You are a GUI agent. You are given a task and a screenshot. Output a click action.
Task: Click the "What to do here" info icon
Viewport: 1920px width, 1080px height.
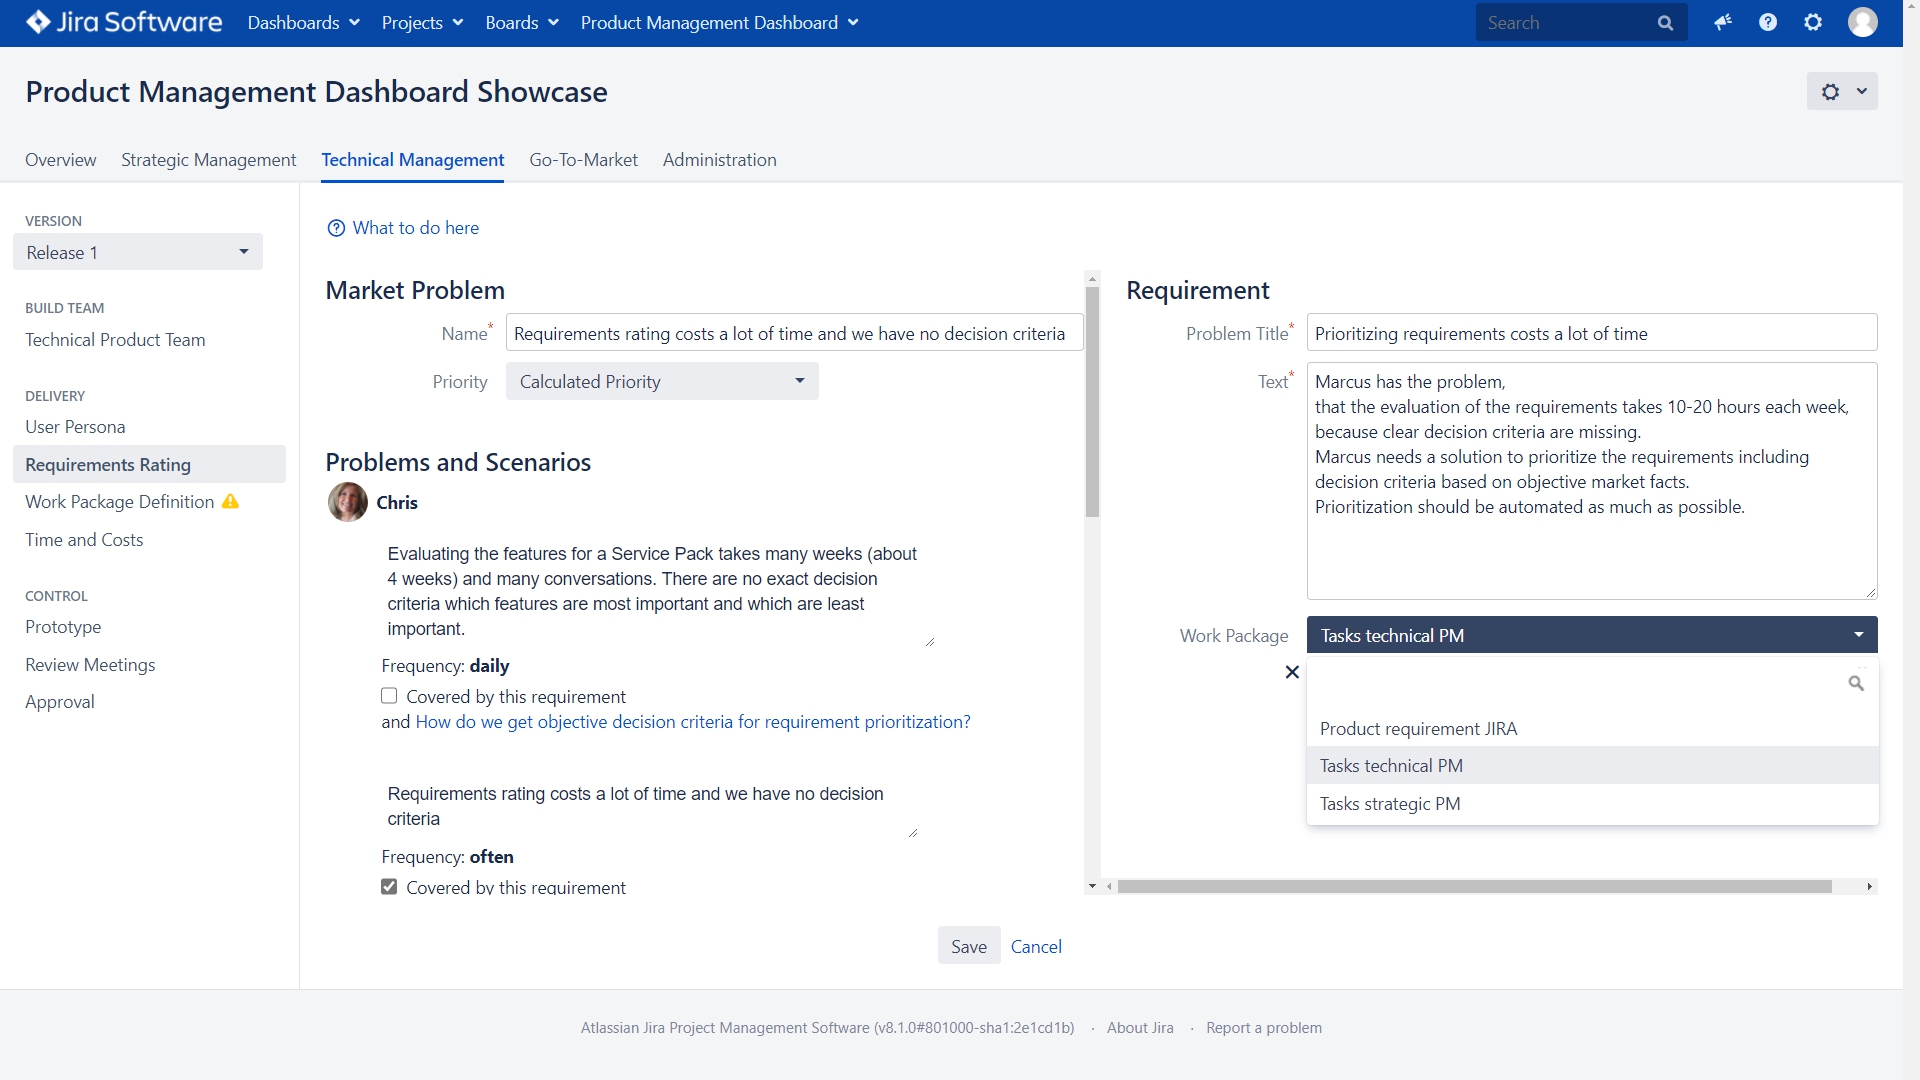(x=335, y=227)
